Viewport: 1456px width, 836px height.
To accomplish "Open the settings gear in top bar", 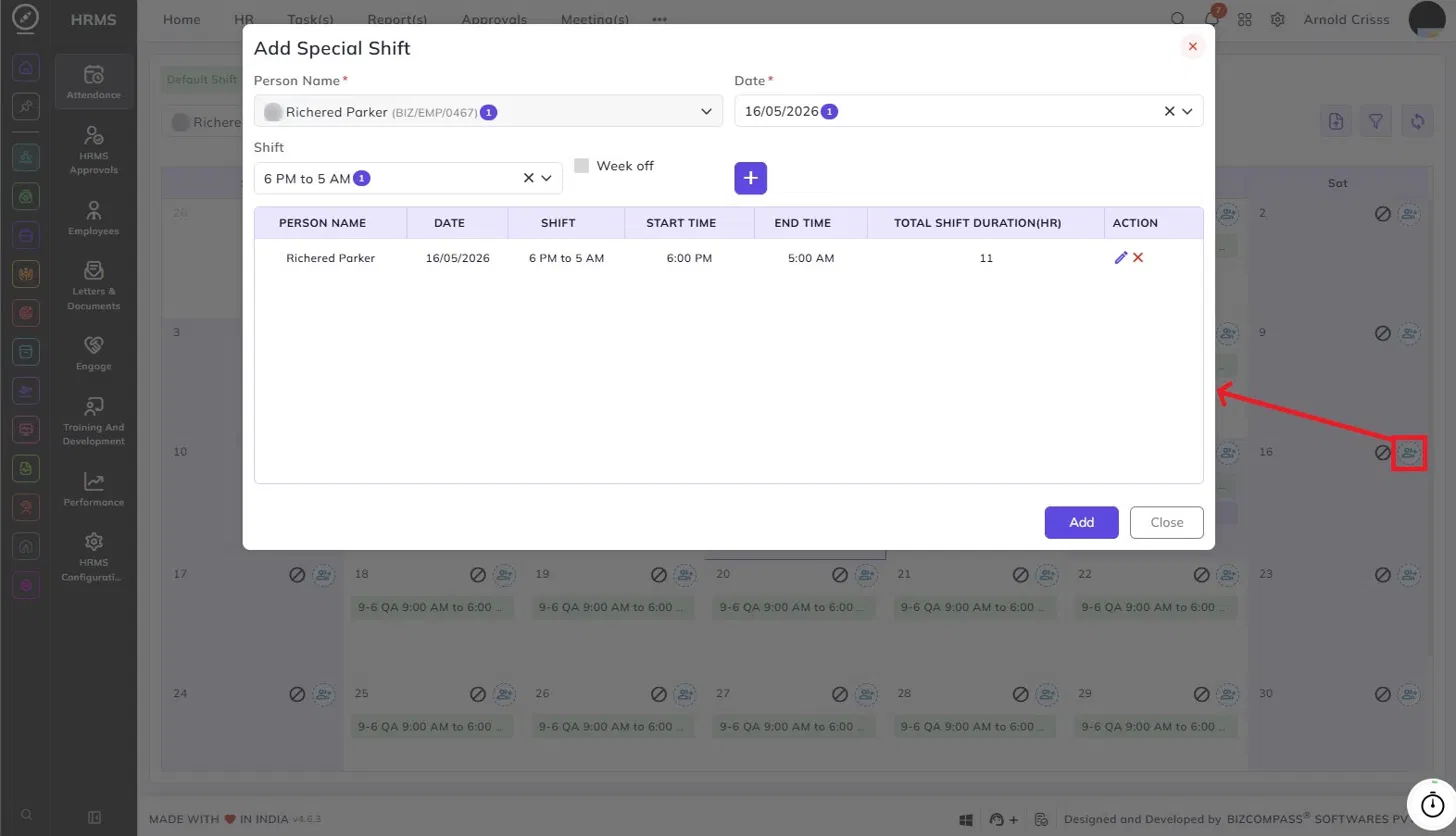I will 1278,20.
